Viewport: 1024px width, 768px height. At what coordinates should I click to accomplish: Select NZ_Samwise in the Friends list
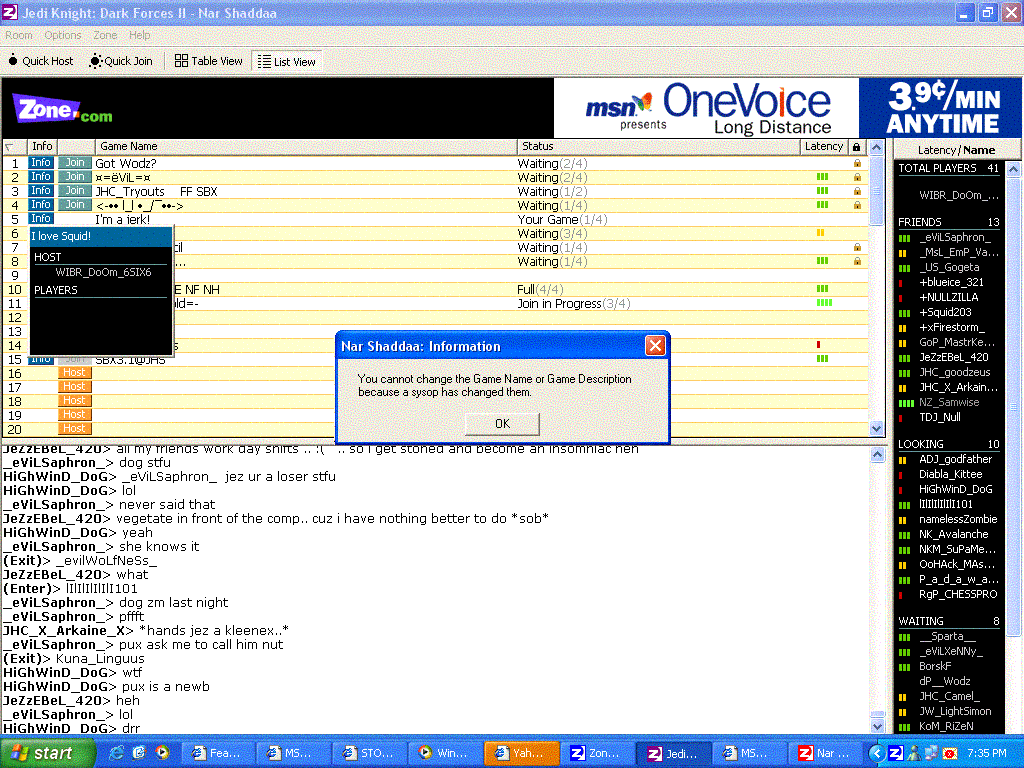949,402
